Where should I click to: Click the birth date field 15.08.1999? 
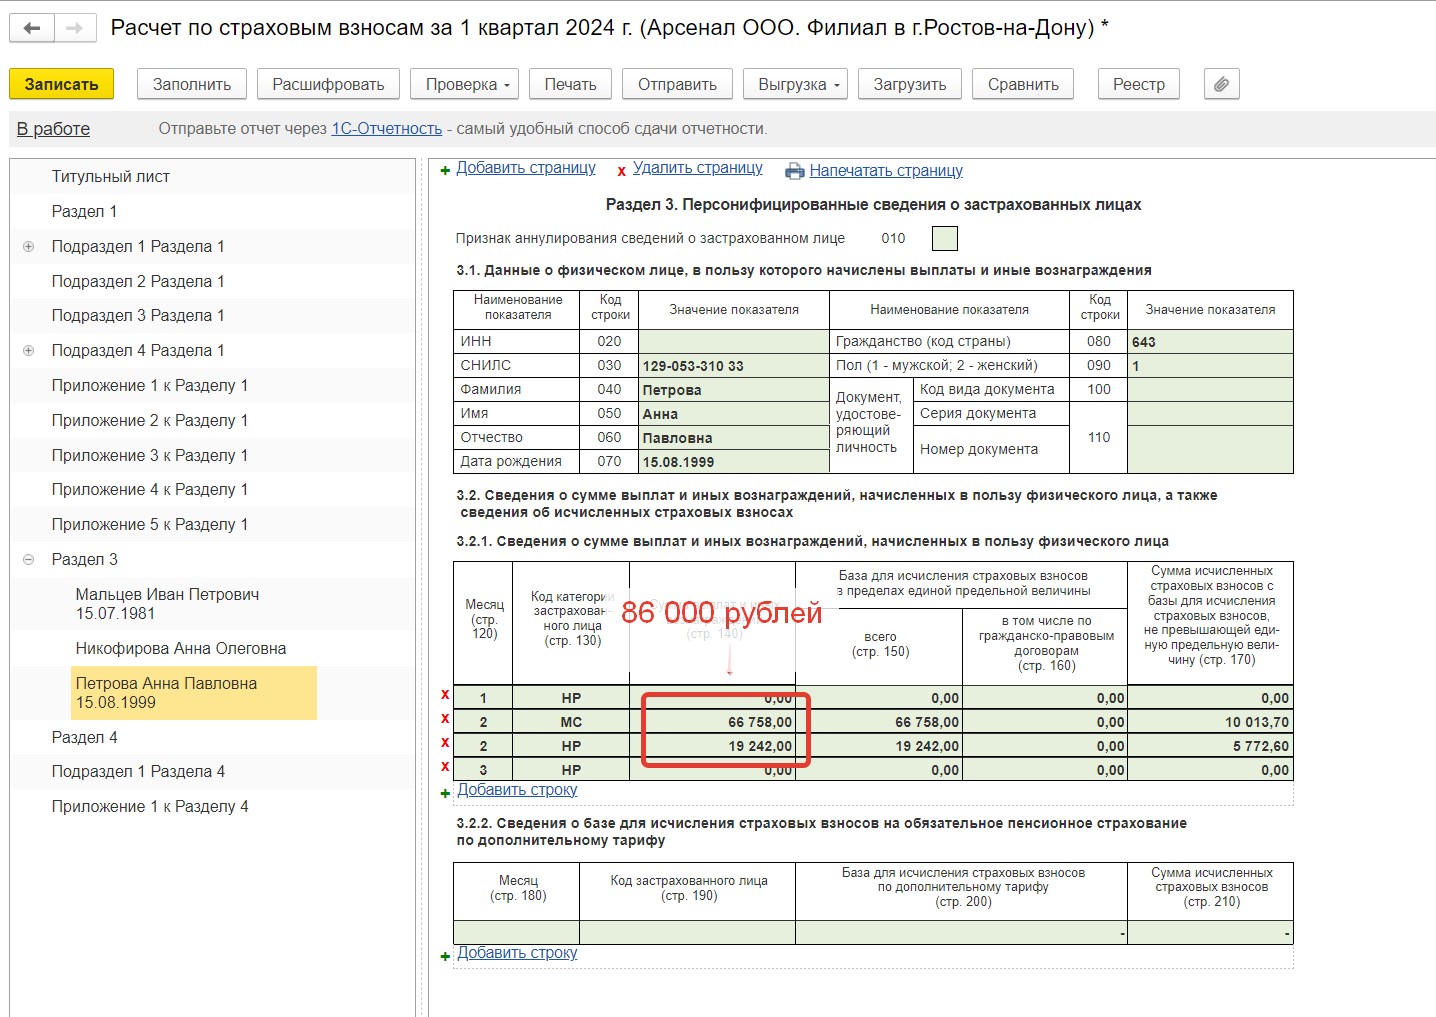[x=733, y=461]
